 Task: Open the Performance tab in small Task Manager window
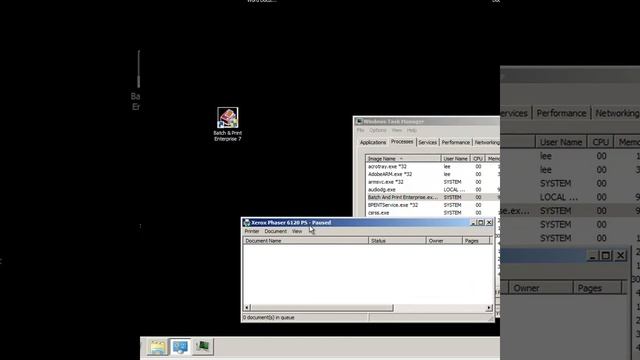456,142
